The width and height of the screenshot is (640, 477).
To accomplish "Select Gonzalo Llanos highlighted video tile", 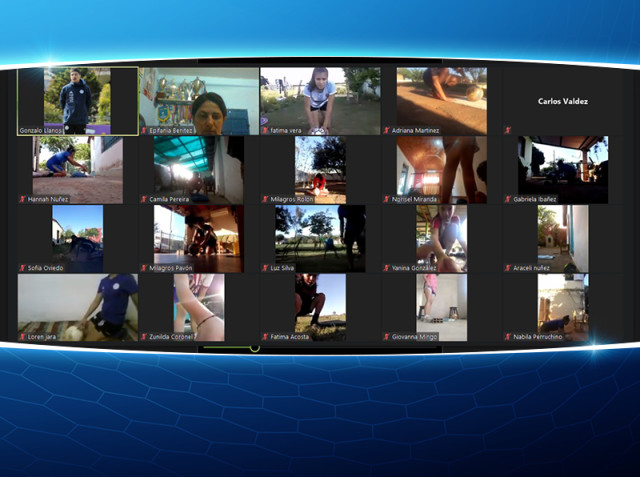I will click(78, 101).
